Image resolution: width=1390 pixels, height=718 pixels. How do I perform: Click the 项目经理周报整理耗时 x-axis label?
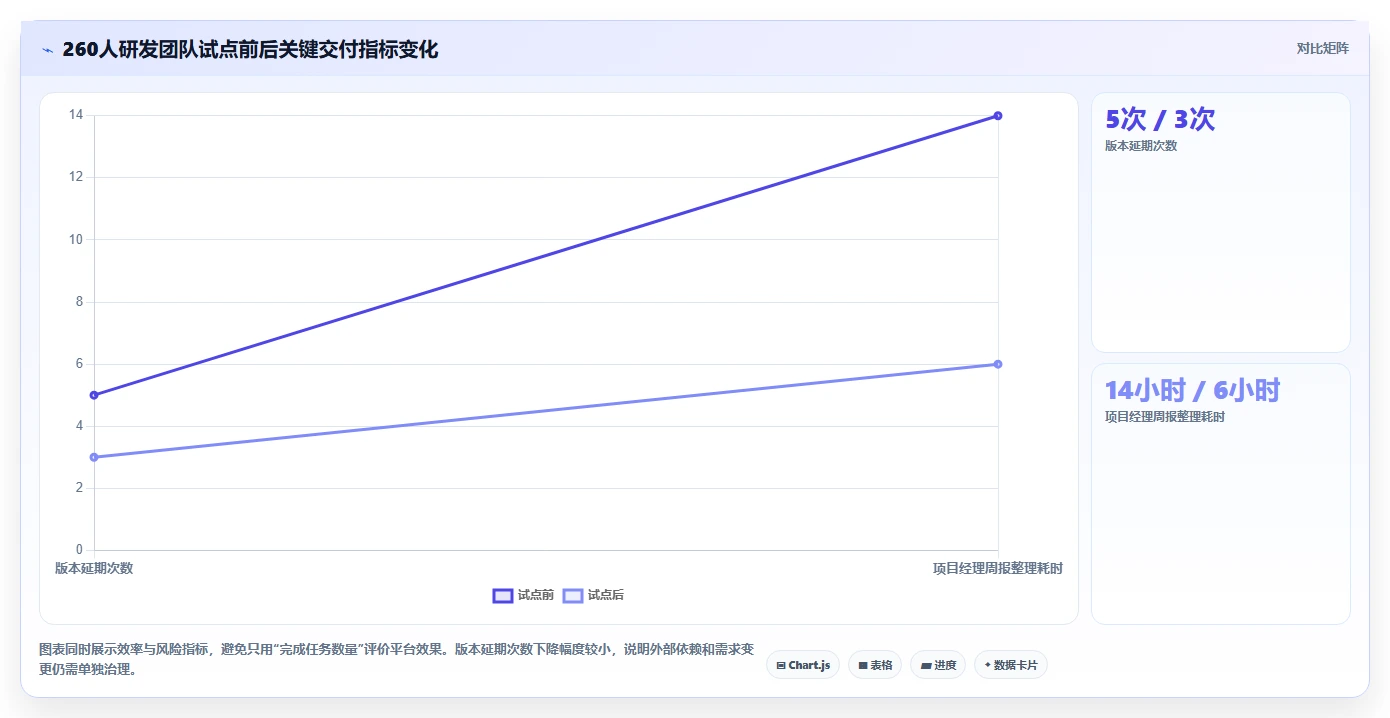[x=998, y=568]
